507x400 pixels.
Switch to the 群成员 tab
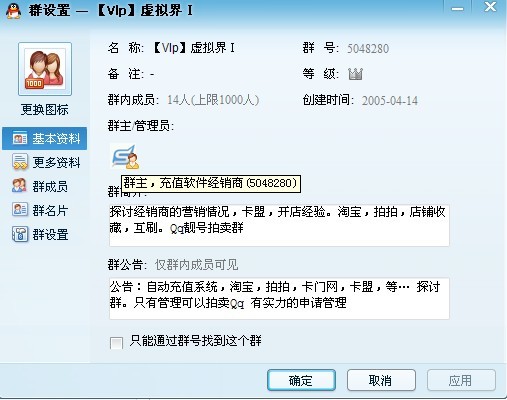45,186
